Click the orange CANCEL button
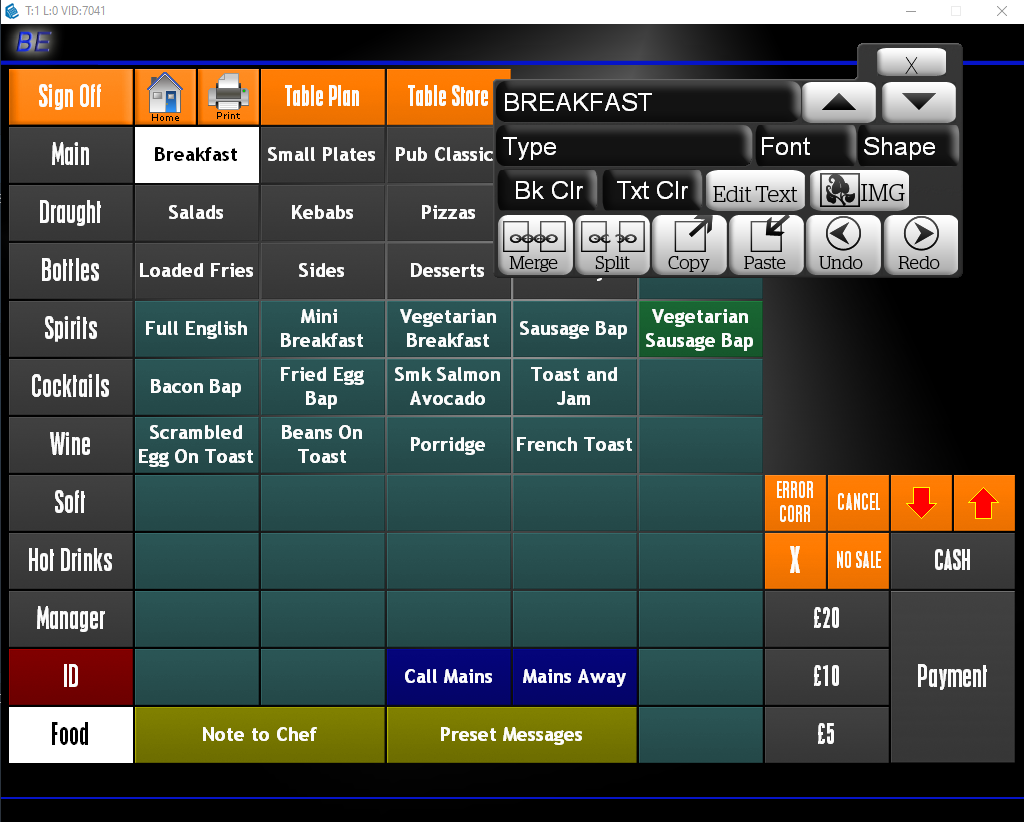 coord(858,503)
